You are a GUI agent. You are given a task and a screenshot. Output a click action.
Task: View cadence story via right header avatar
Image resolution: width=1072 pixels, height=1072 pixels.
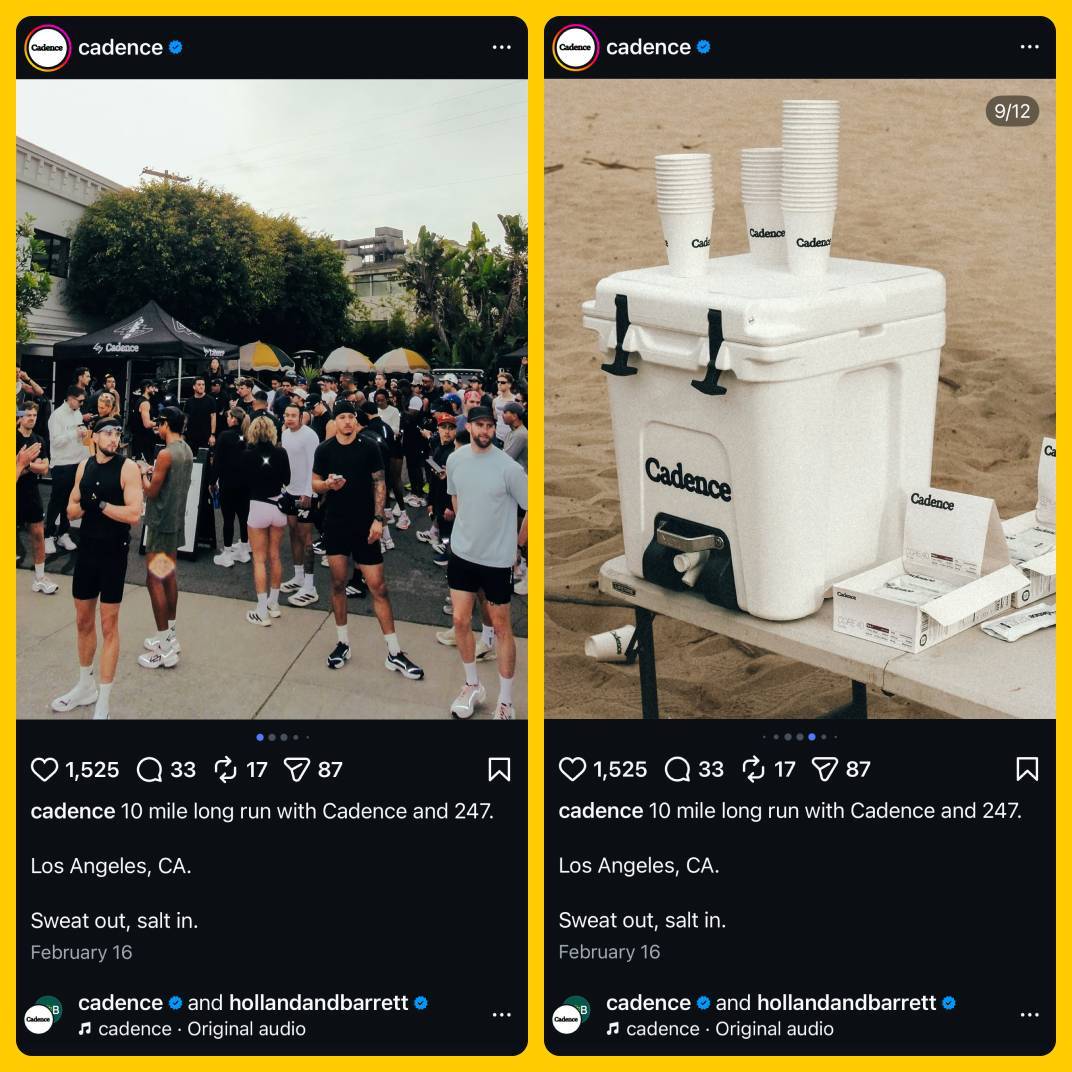coord(576,47)
